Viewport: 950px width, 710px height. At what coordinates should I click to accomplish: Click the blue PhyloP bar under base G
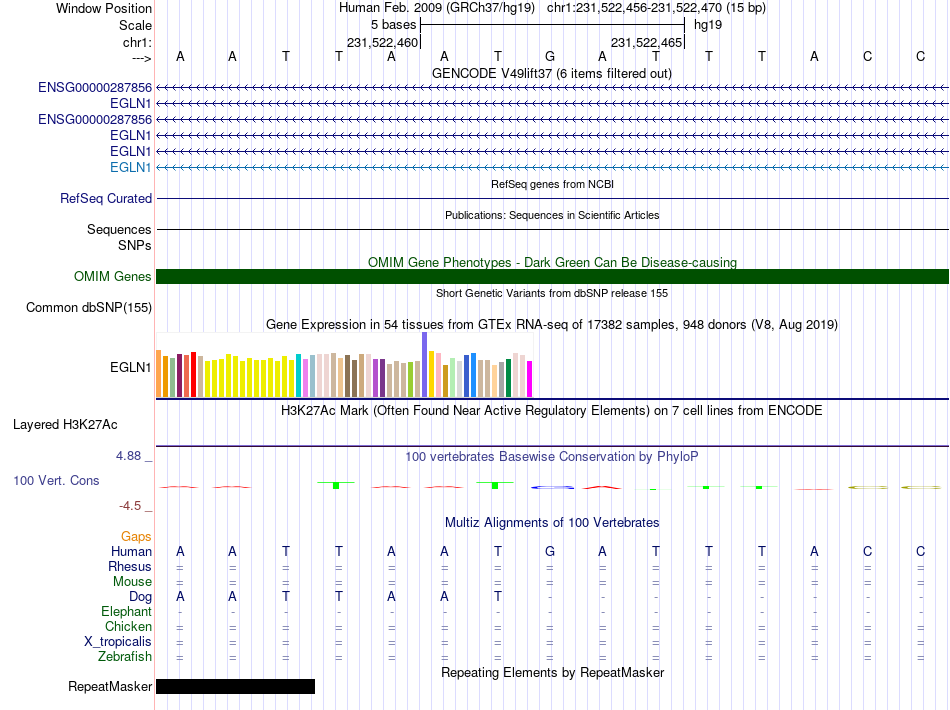552,487
